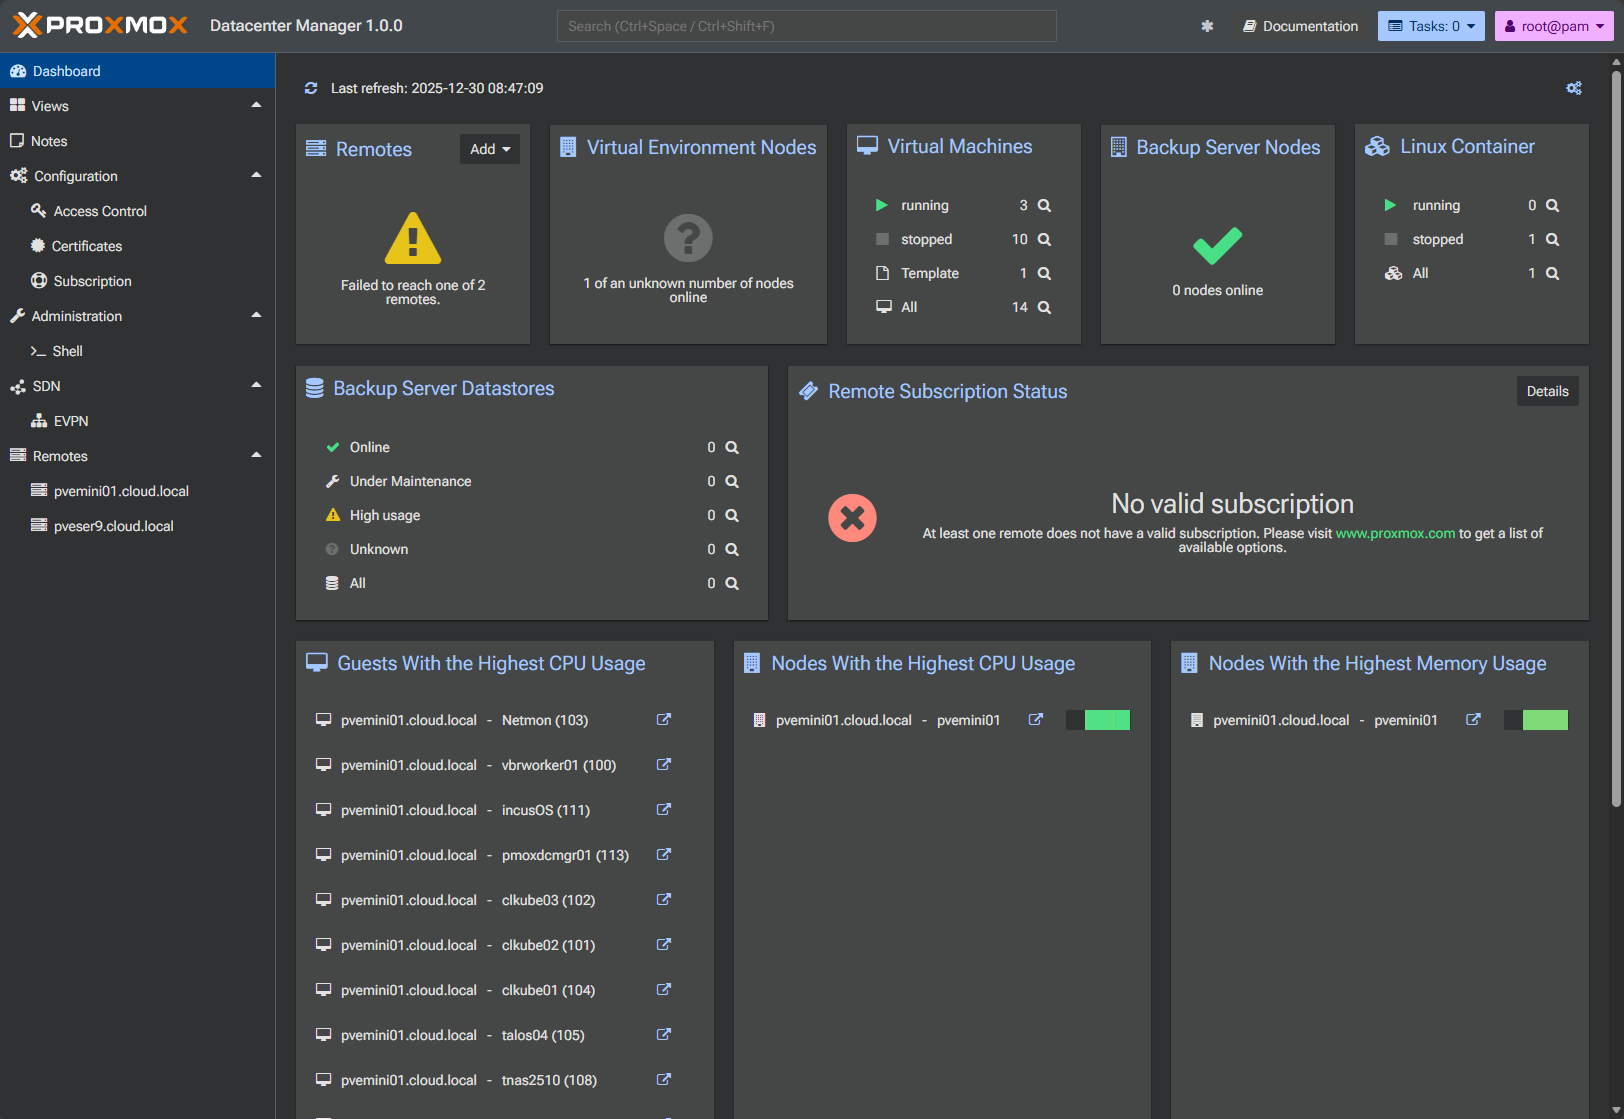The width and height of the screenshot is (1624, 1119).
Task: Open the root@pam user menu
Action: click(1553, 26)
